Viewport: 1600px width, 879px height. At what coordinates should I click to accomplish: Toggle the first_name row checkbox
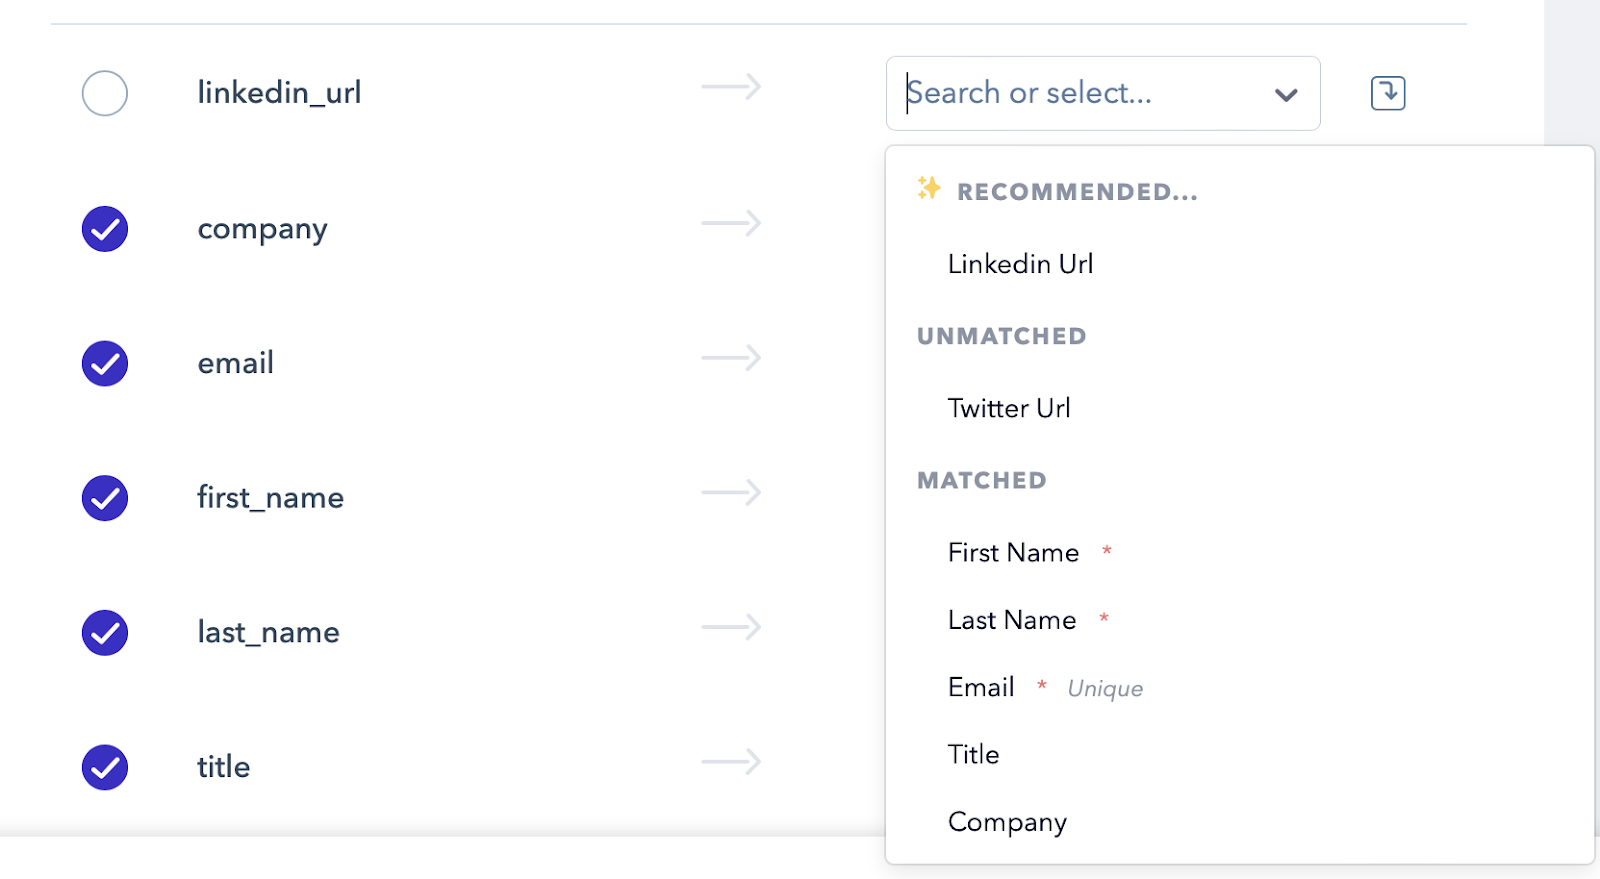105,498
